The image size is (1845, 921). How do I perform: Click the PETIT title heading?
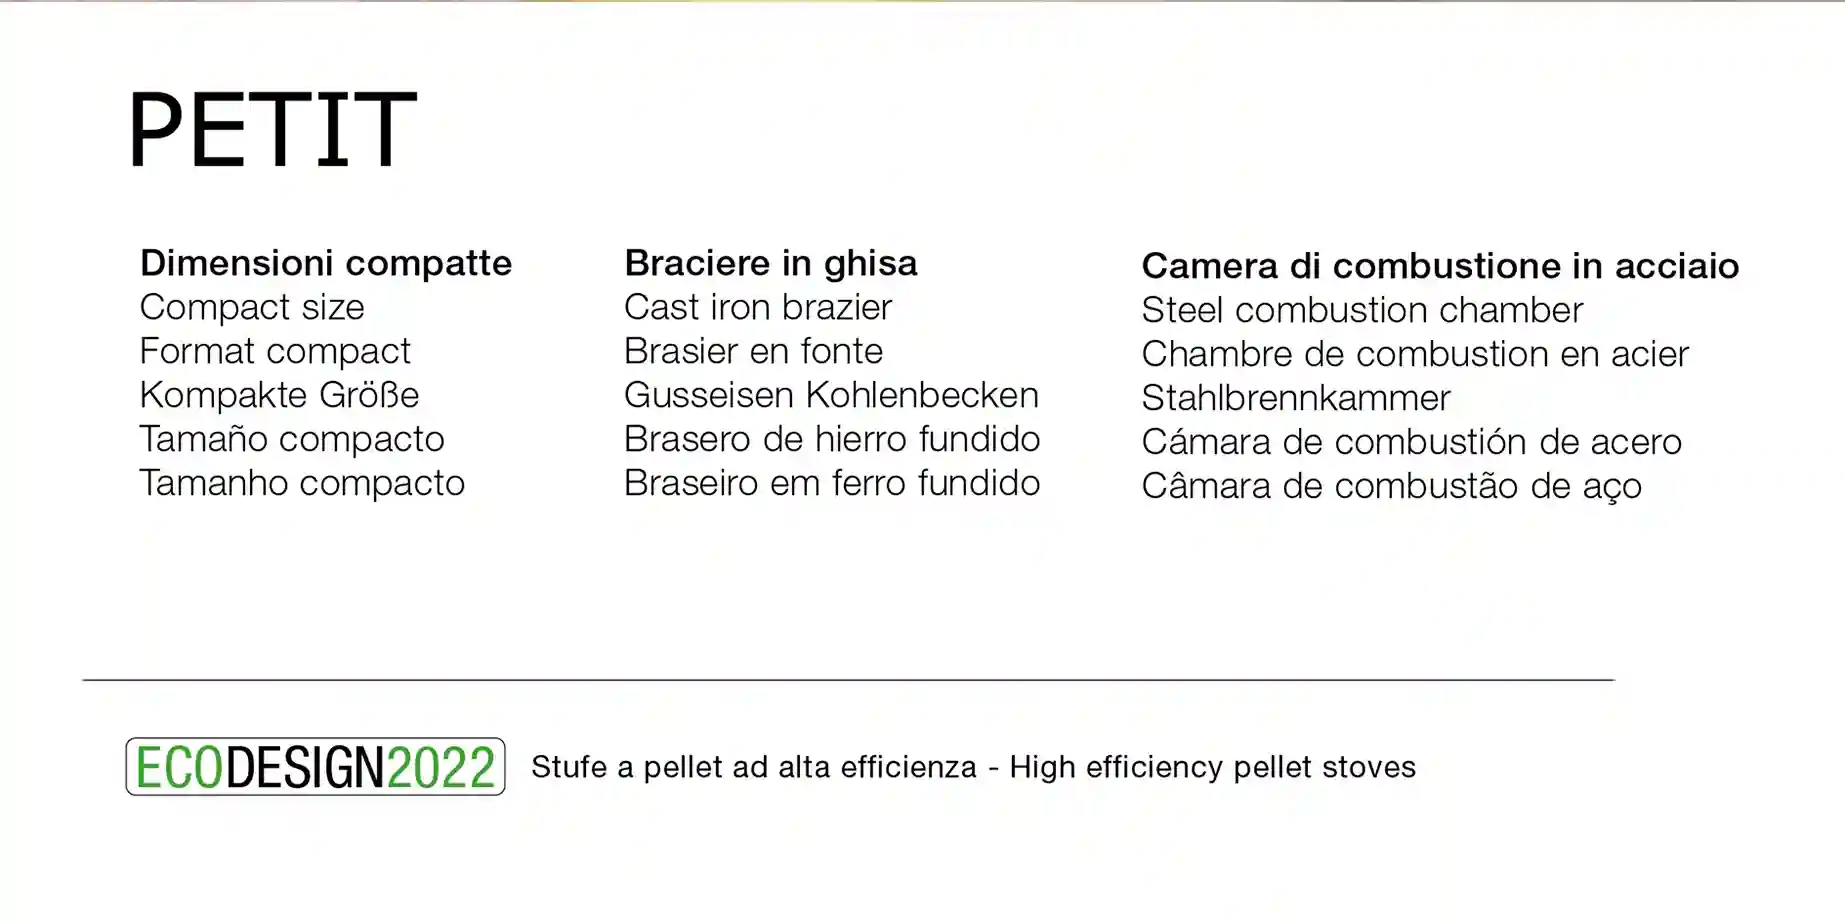[272, 130]
